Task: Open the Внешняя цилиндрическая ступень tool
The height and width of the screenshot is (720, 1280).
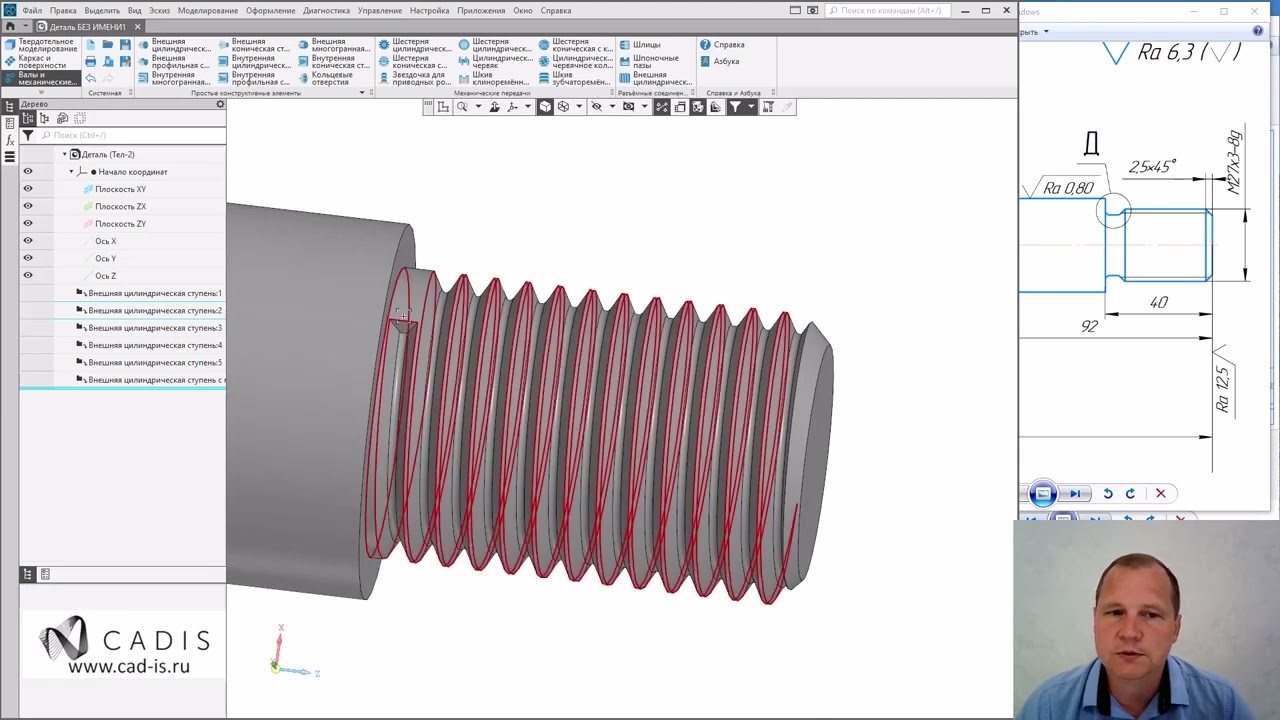Action: click(174, 45)
